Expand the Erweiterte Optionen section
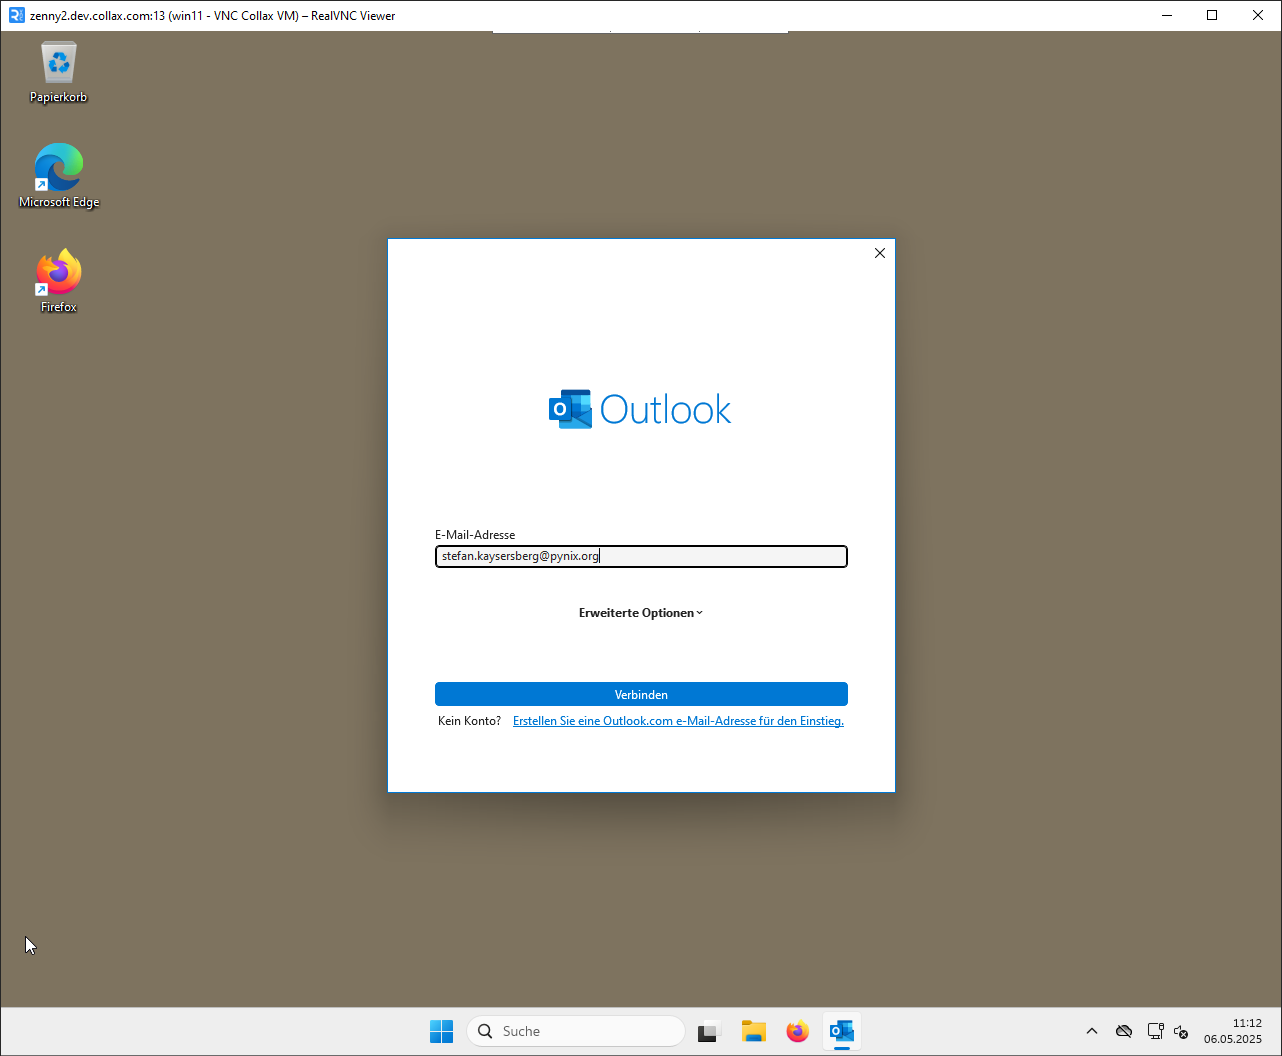This screenshot has height=1056, width=1282. (x=640, y=612)
